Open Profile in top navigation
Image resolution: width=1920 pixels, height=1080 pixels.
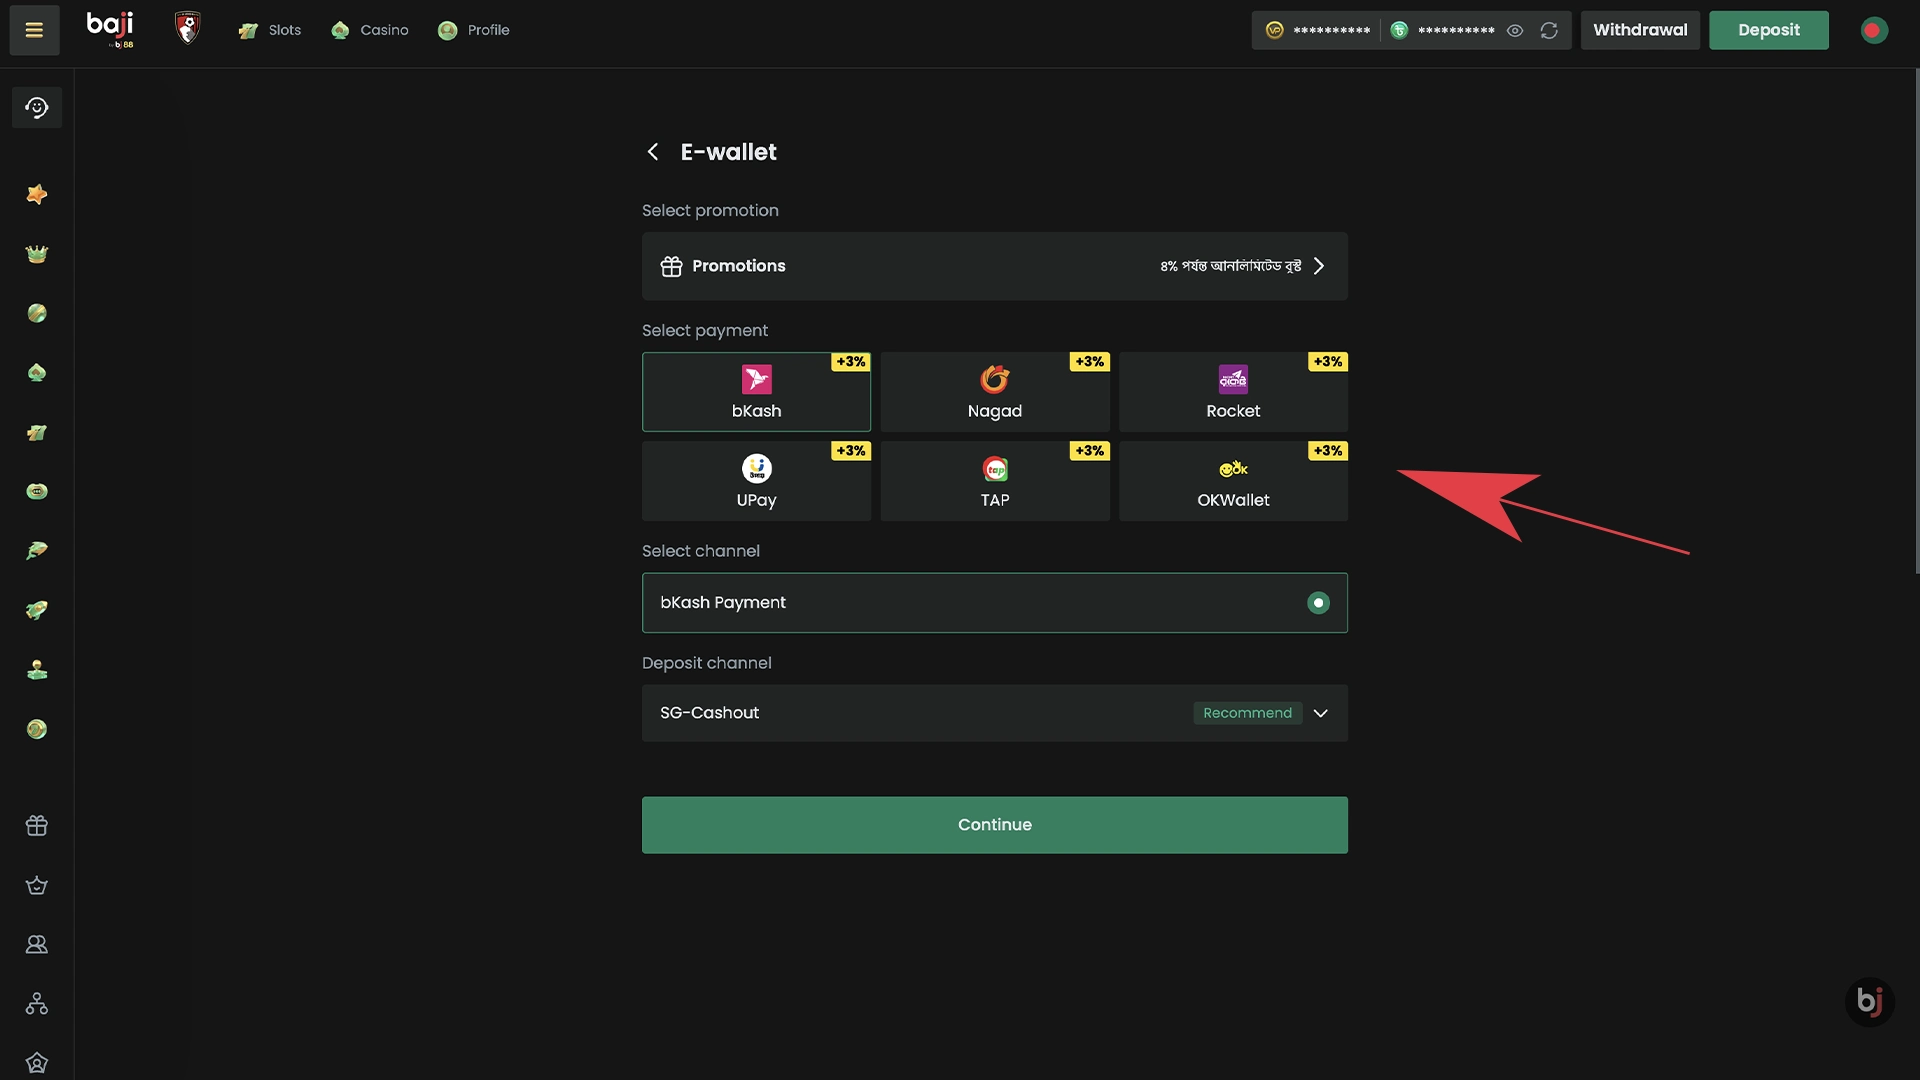(474, 30)
